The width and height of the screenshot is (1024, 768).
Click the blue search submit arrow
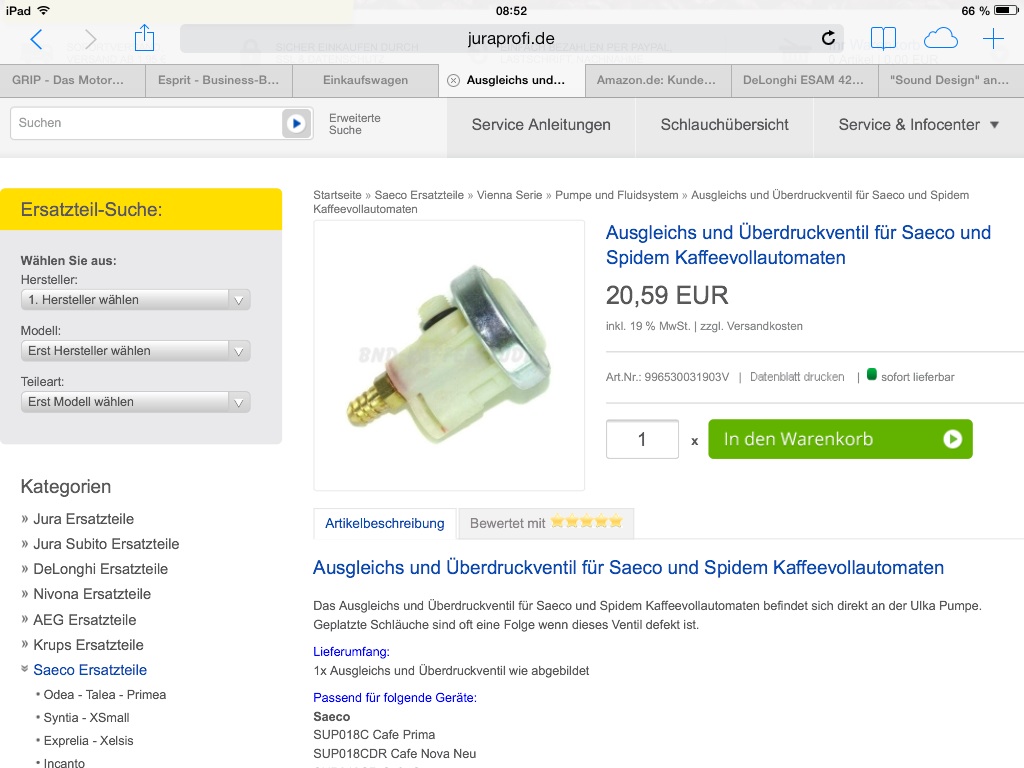click(x=295, y=123)
